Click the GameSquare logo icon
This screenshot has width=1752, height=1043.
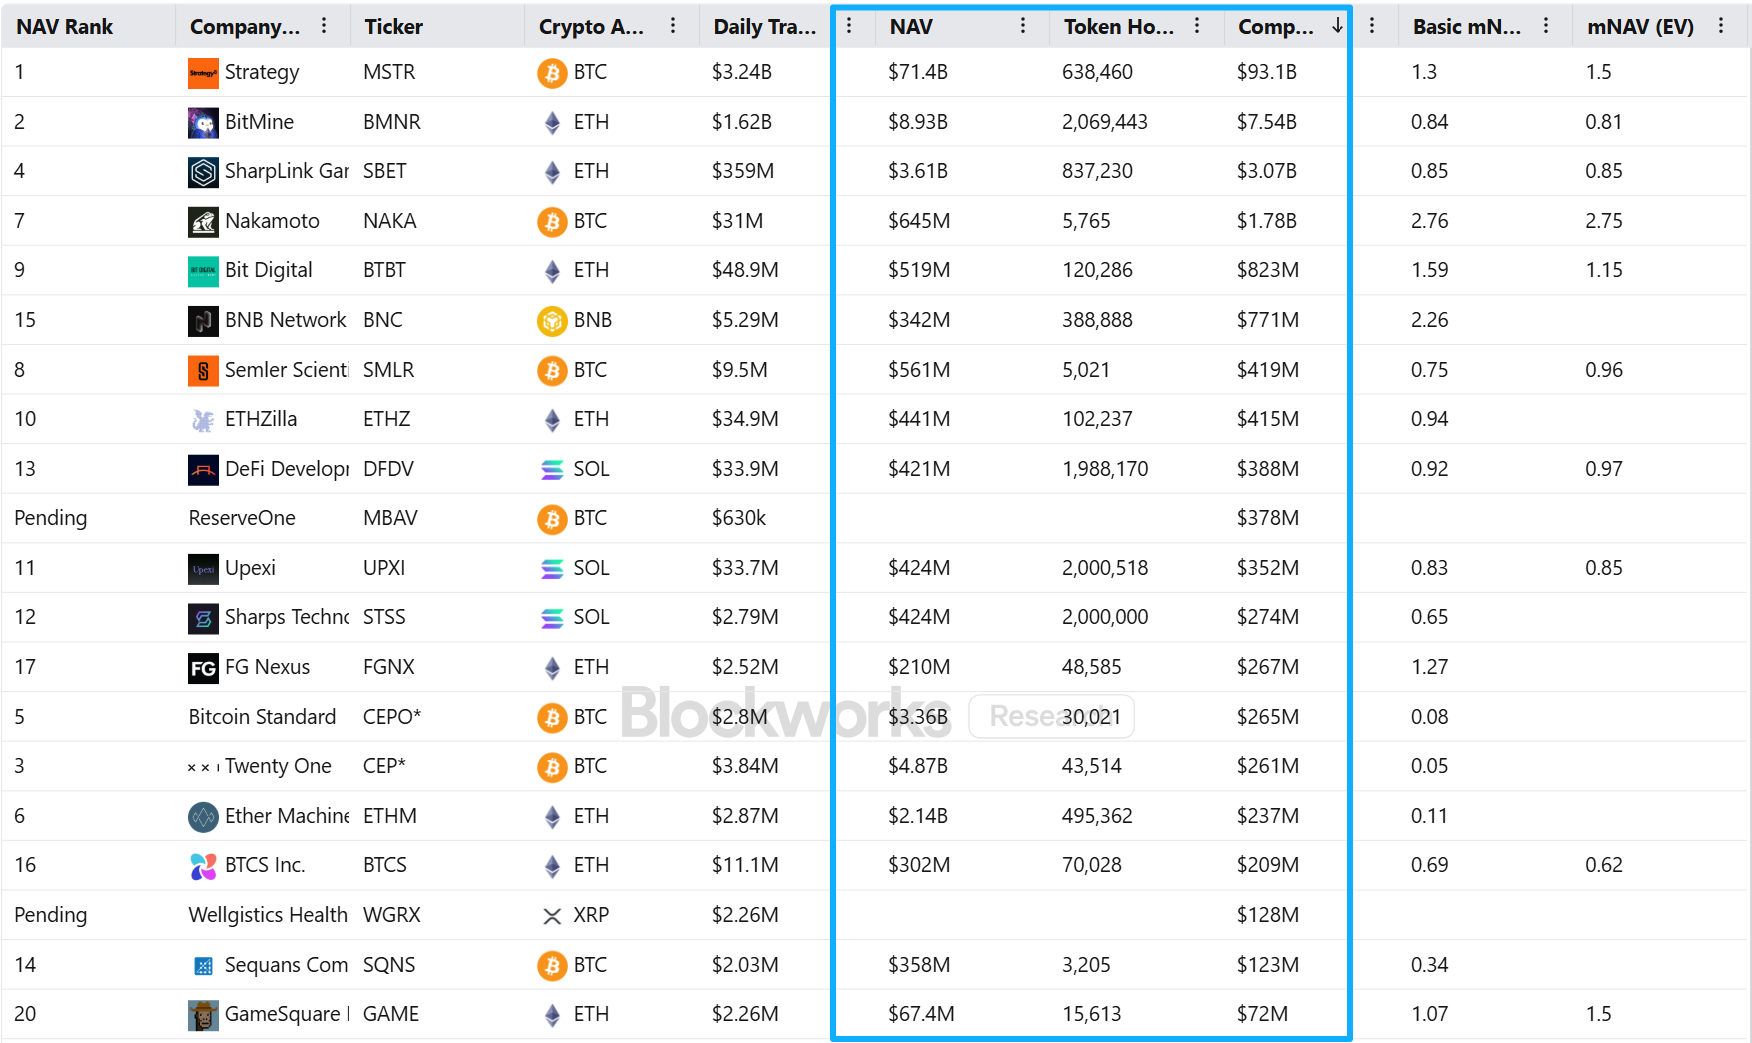point(203,1015)
